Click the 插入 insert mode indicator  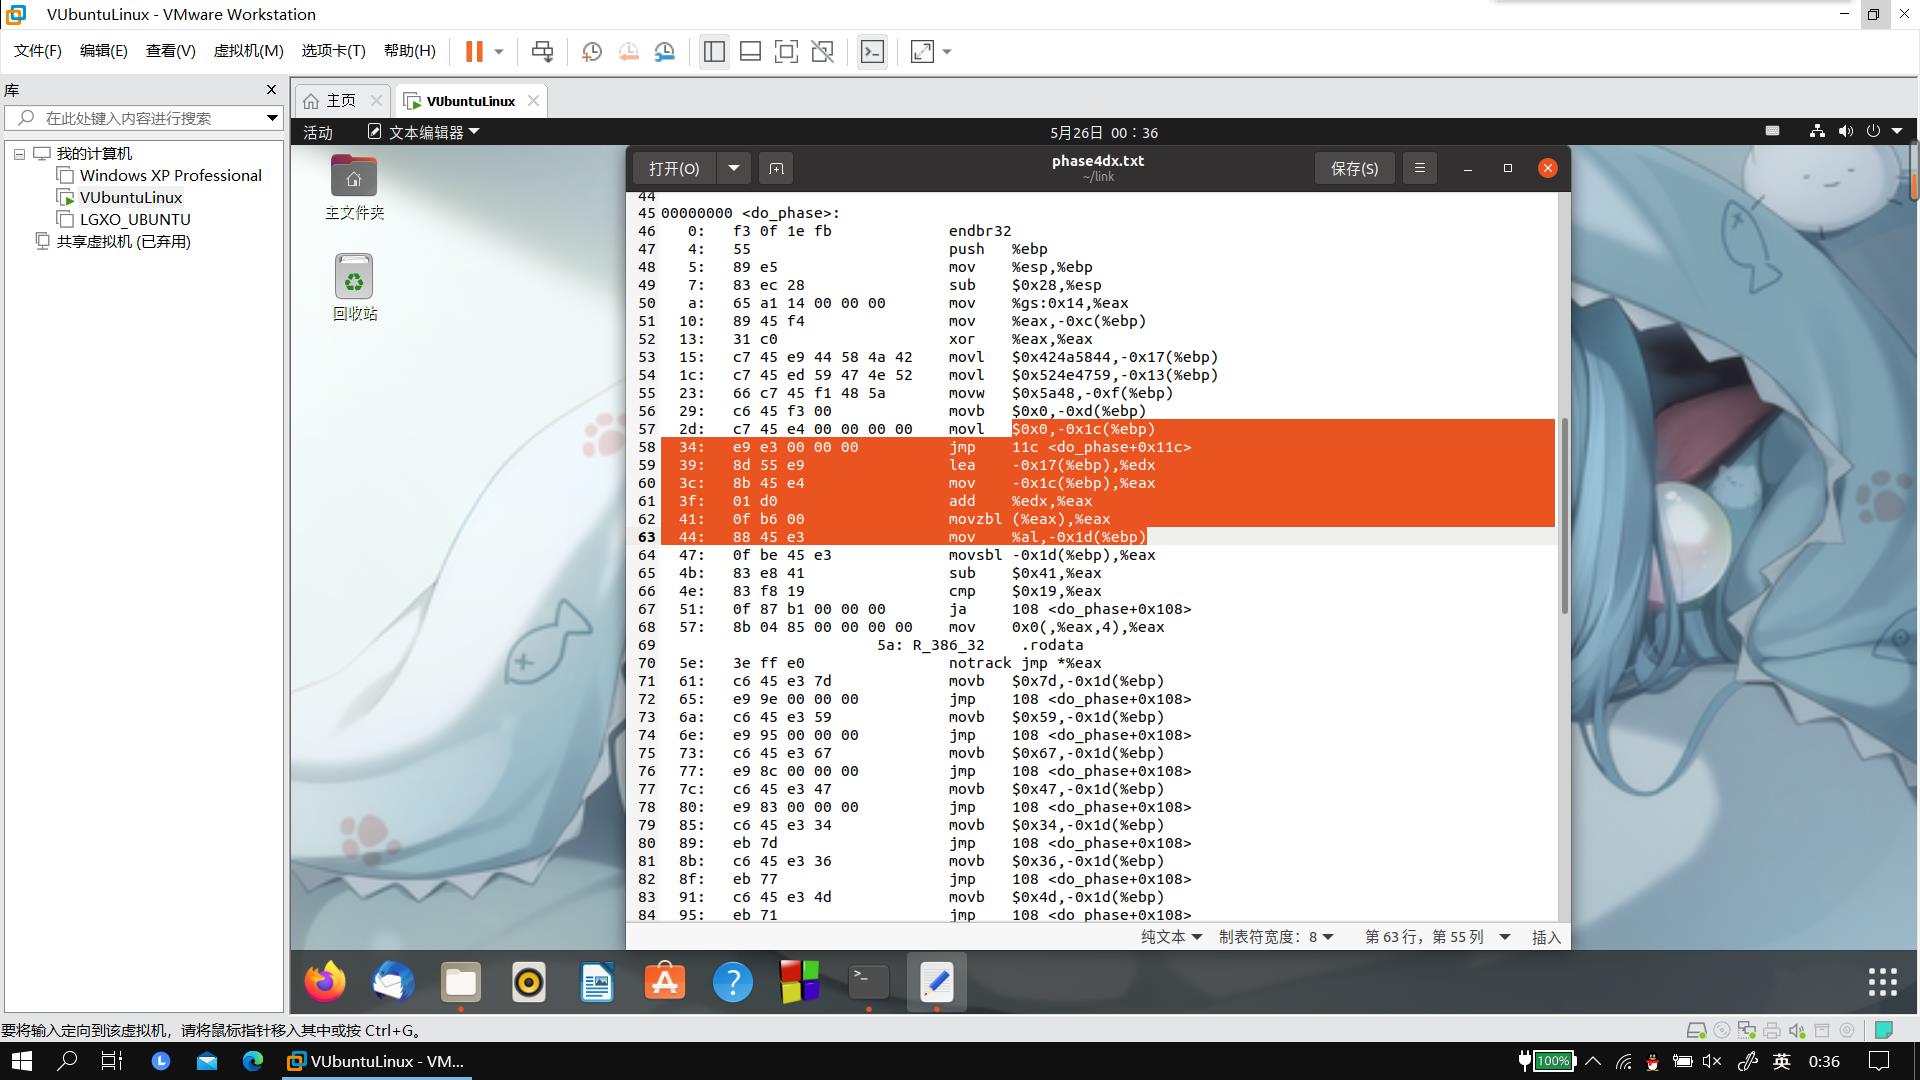pyautogui.click(x=1546, y=937)
